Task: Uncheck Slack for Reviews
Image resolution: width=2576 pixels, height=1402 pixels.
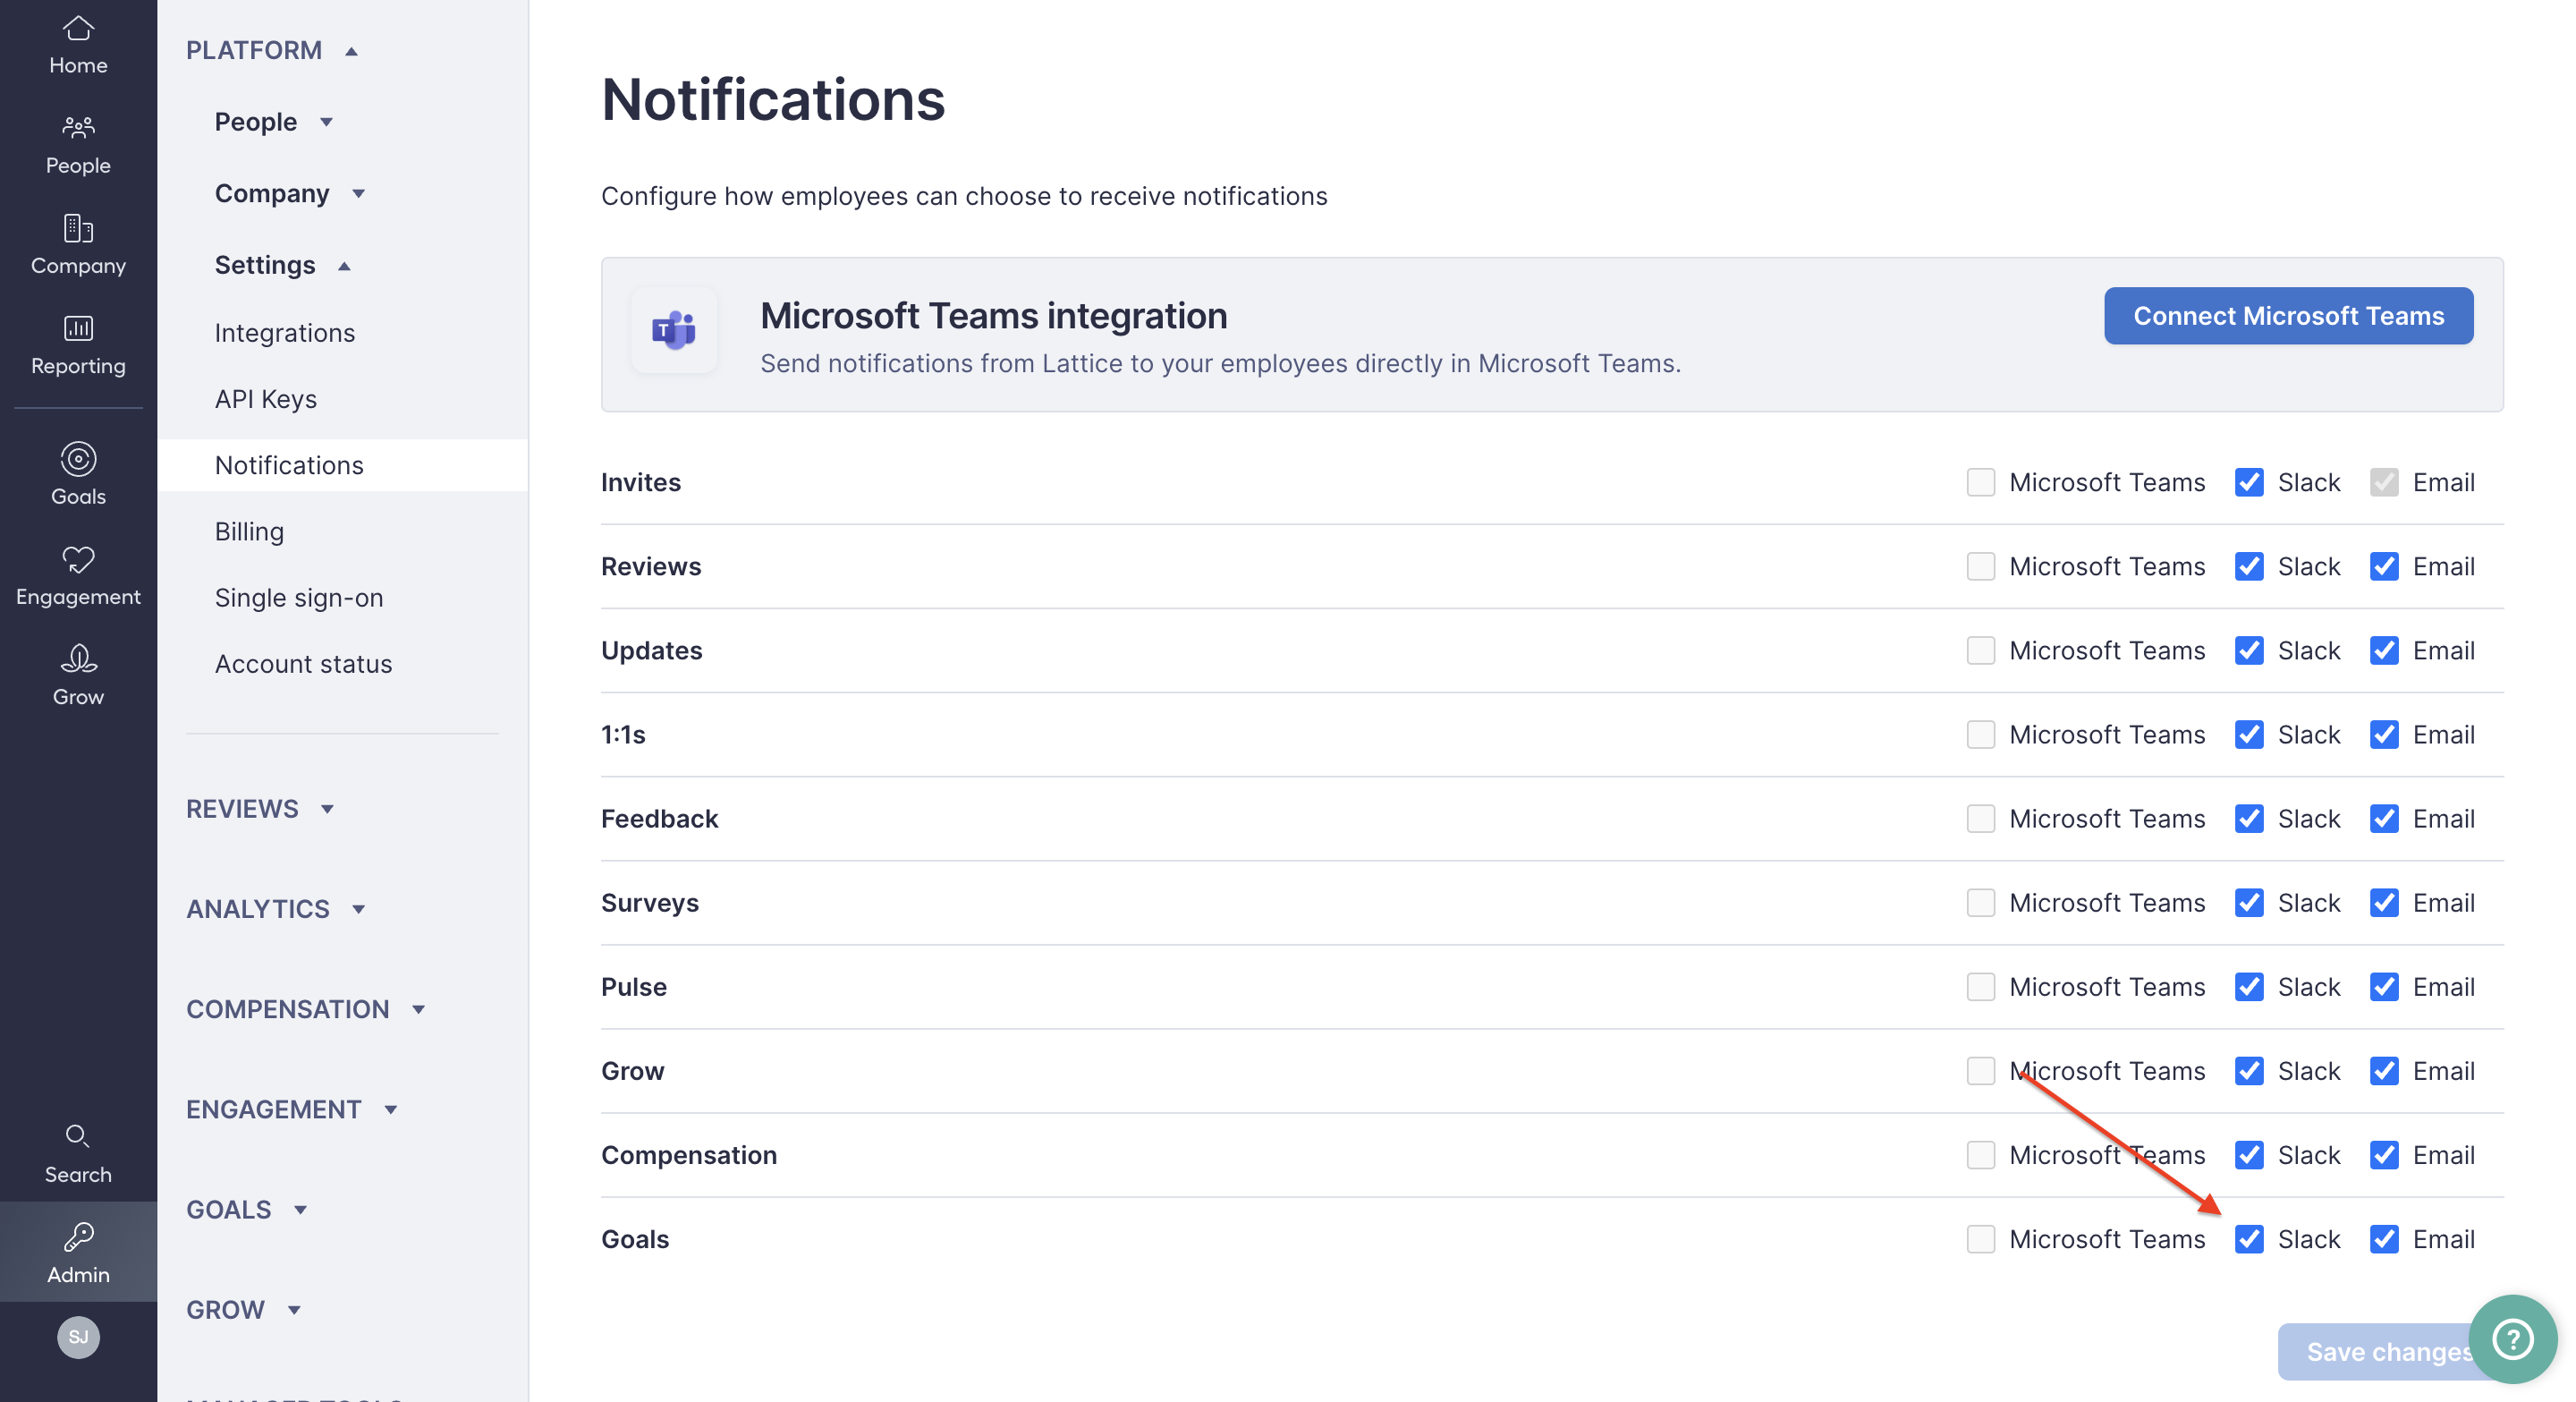Action: pyautogui.click(x=2248, y=567)
